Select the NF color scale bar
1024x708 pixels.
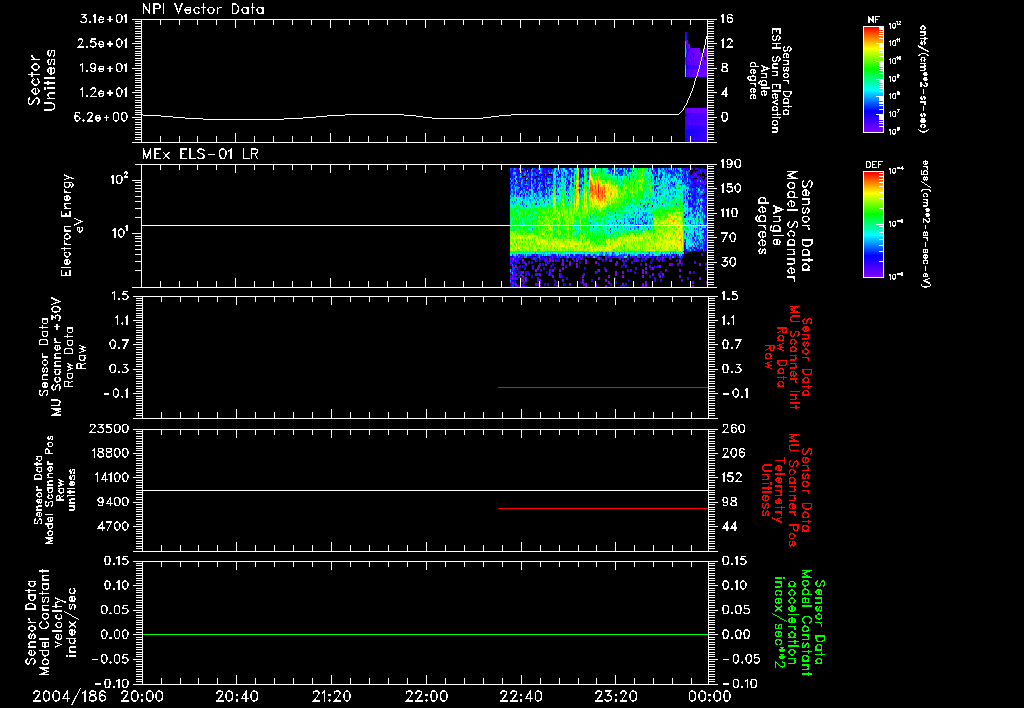pyautogui.click(x=873, y=78)
